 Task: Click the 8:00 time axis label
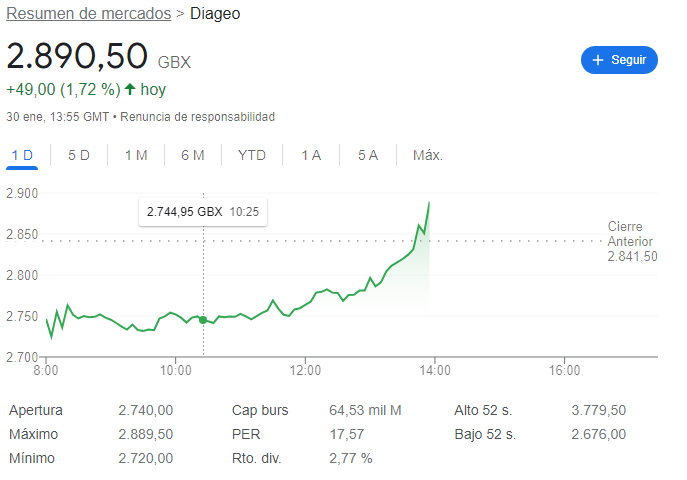coord(46,371)
